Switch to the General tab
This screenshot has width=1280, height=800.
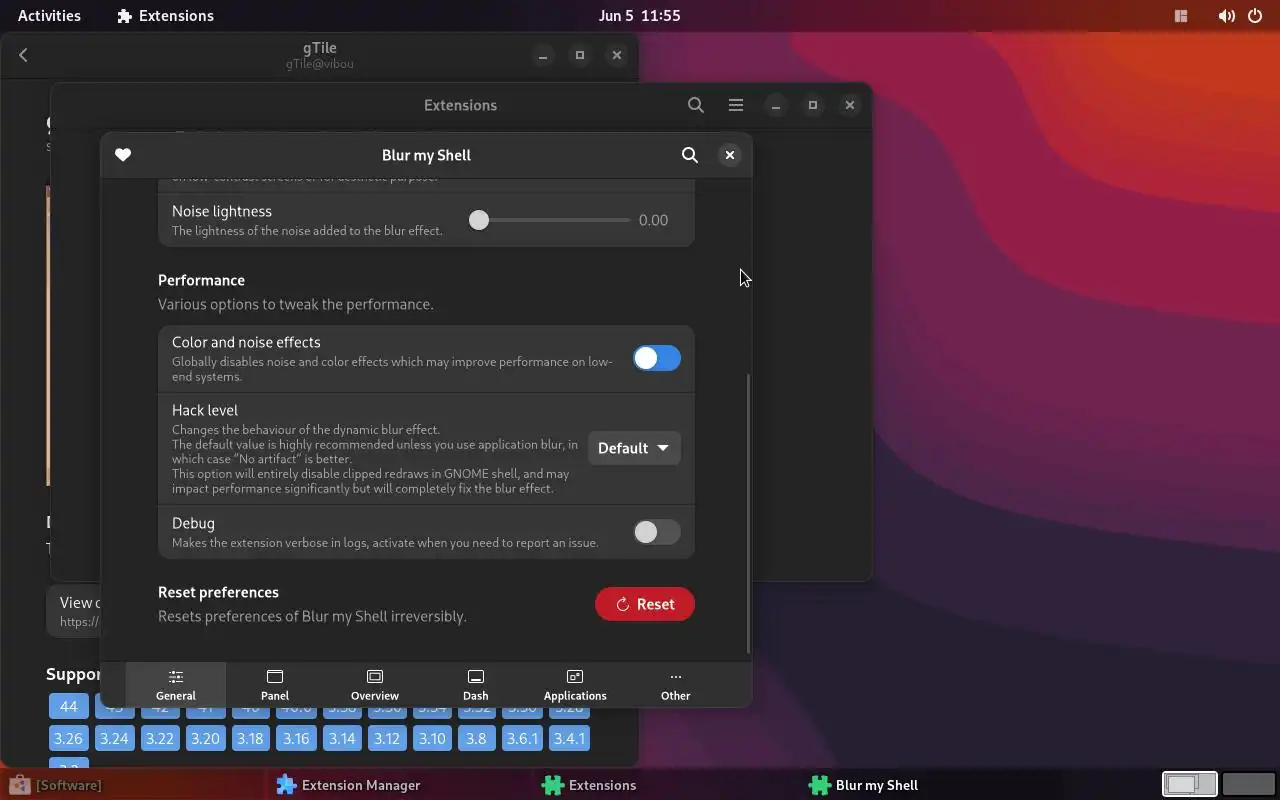pyautogui.click(x=176, y=685)
